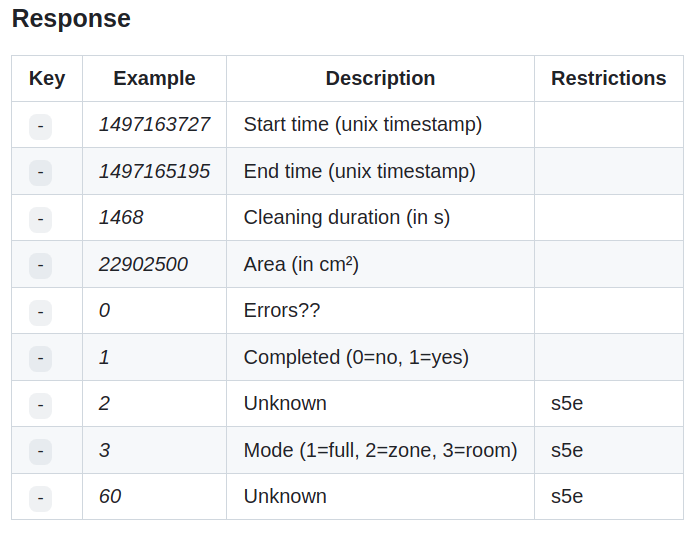This screenshot has width=694, height=536.
Task: Click the Mode (1=full, 2=zone, 3=room) text
Action: [x=380, y=451]
